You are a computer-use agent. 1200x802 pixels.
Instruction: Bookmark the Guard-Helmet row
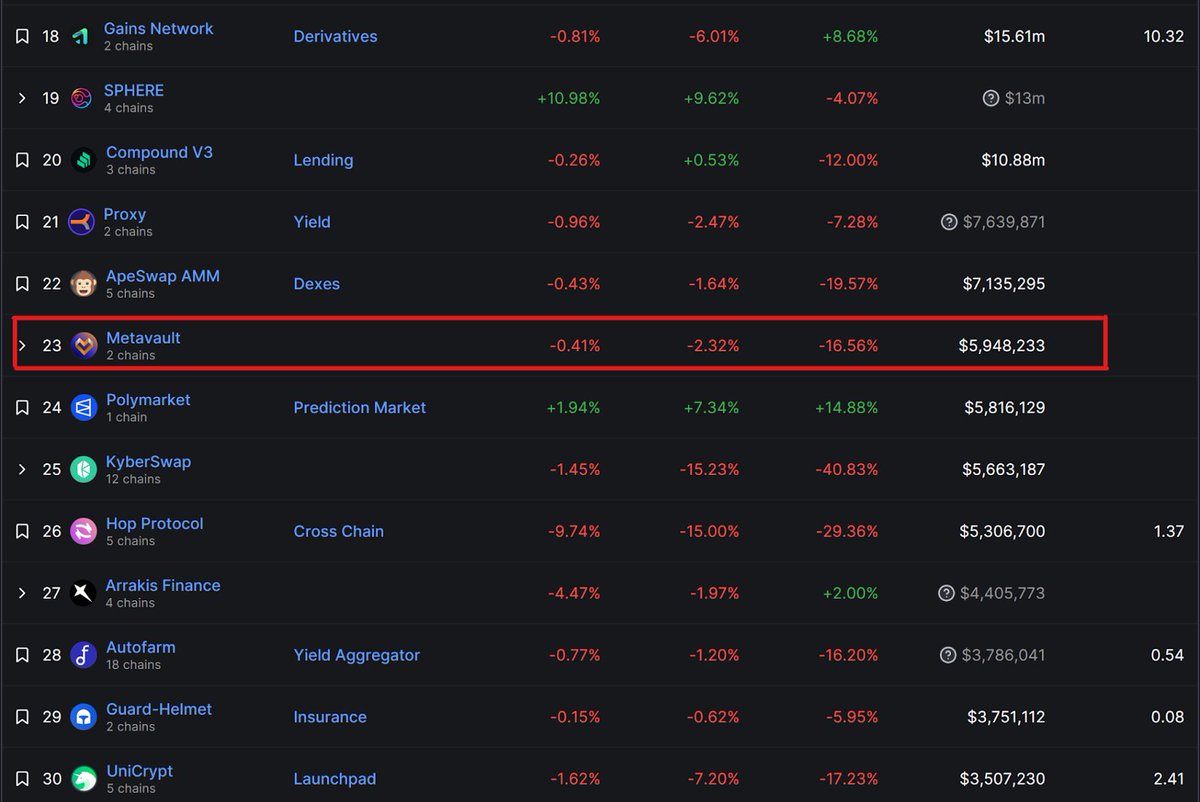22,718
